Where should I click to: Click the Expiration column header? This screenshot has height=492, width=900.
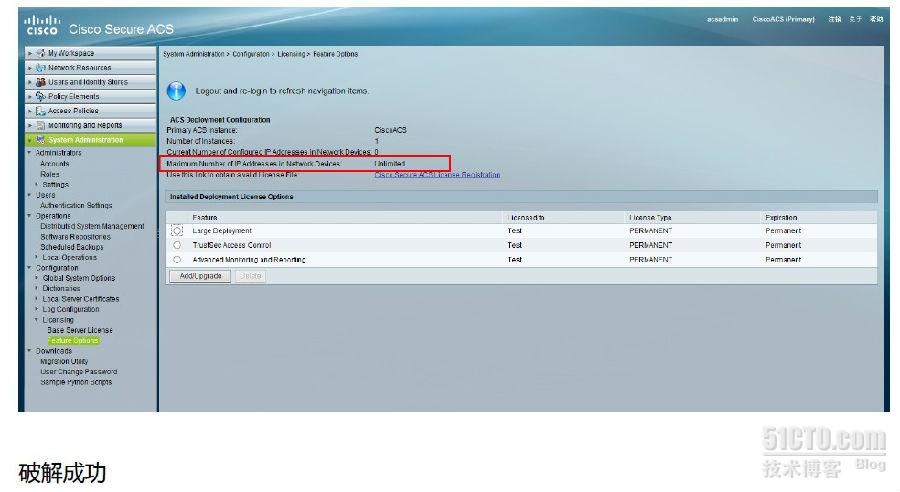click(x=781, y=218)
